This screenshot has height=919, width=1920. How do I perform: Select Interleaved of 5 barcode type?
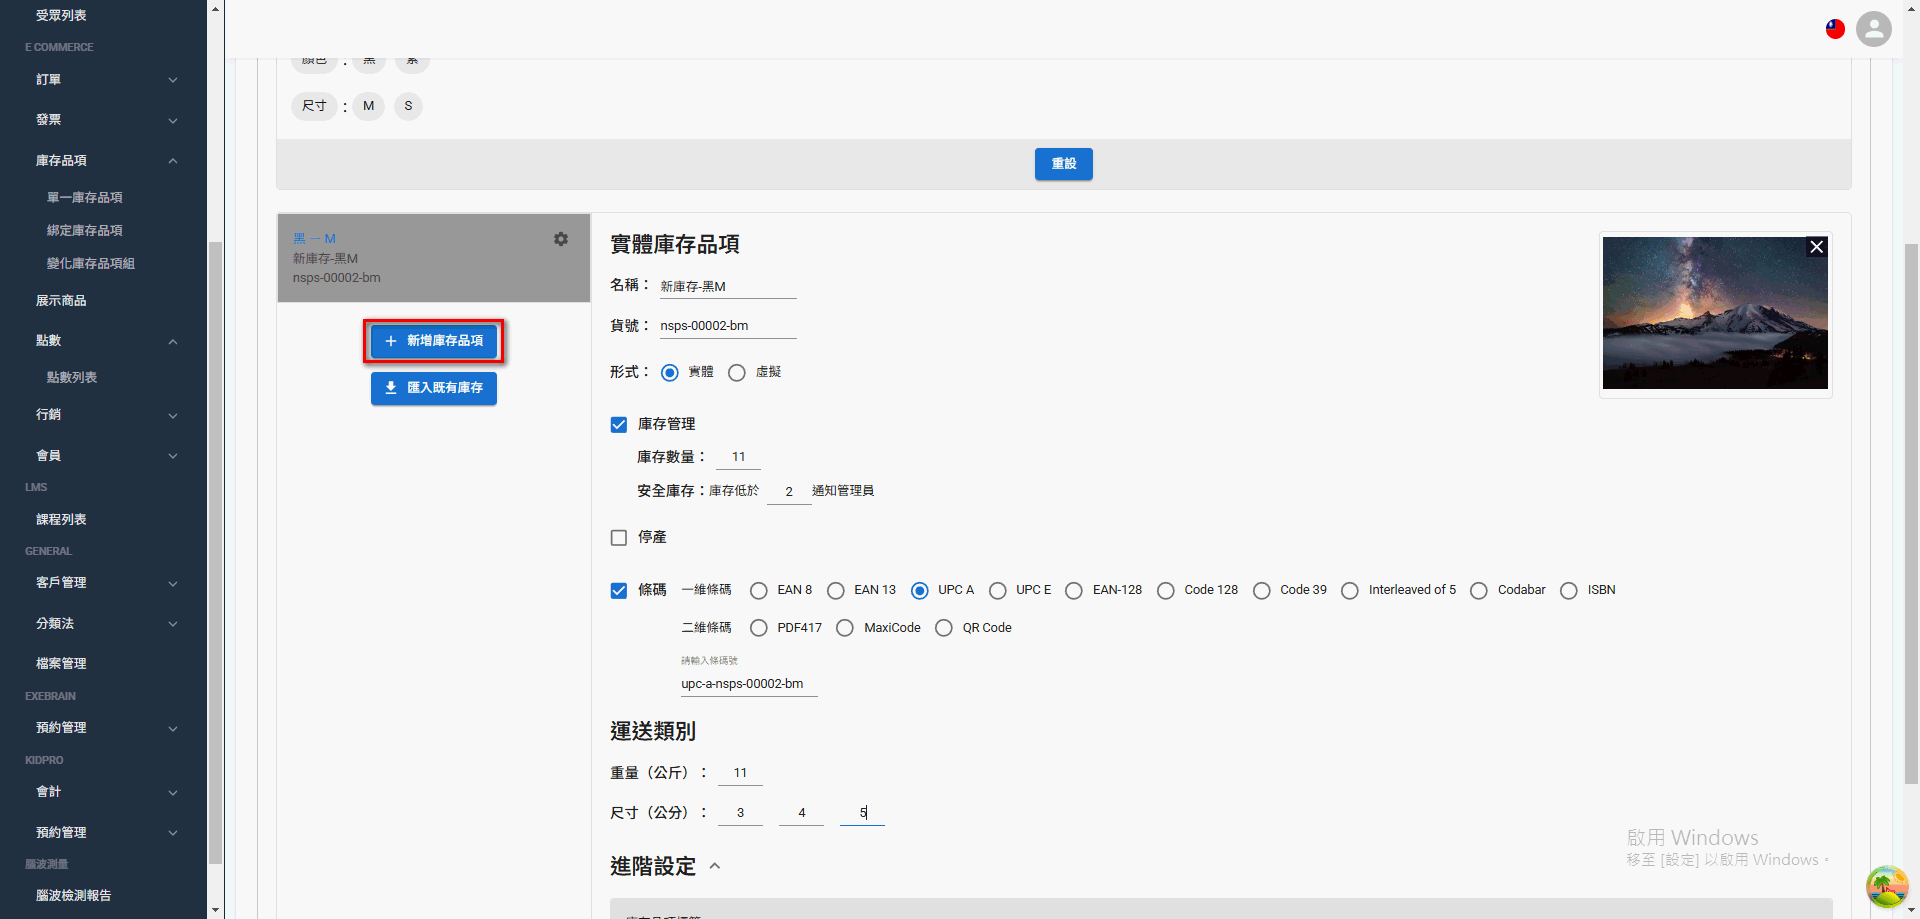(1350, 591)
